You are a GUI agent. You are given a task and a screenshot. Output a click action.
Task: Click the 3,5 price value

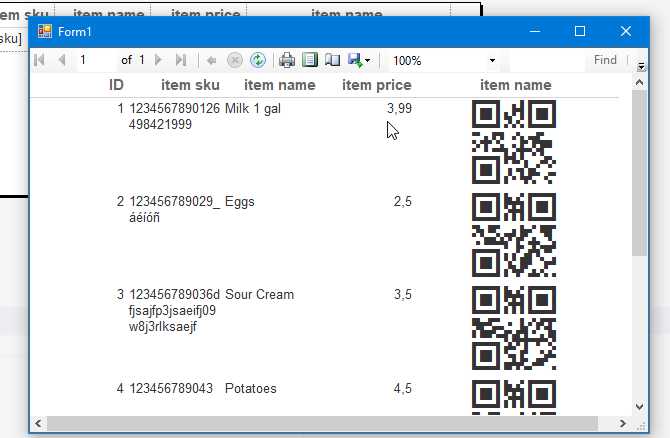coord(403,294)
